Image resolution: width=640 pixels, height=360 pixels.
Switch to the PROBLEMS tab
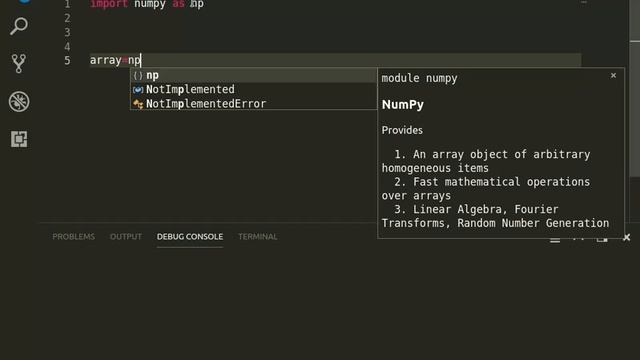[x=73, y=237]
